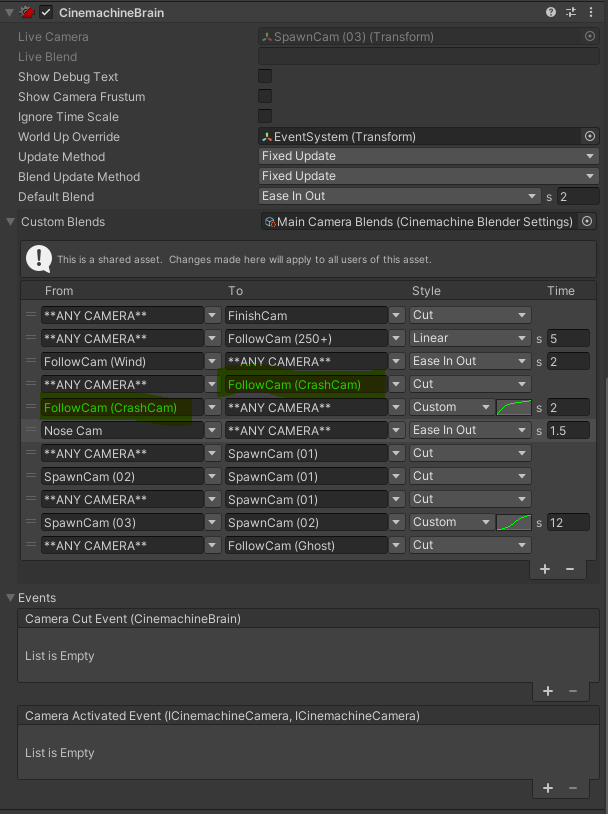
Task: Open the Blend Update Method dropdown
Action: coord(428,177)
